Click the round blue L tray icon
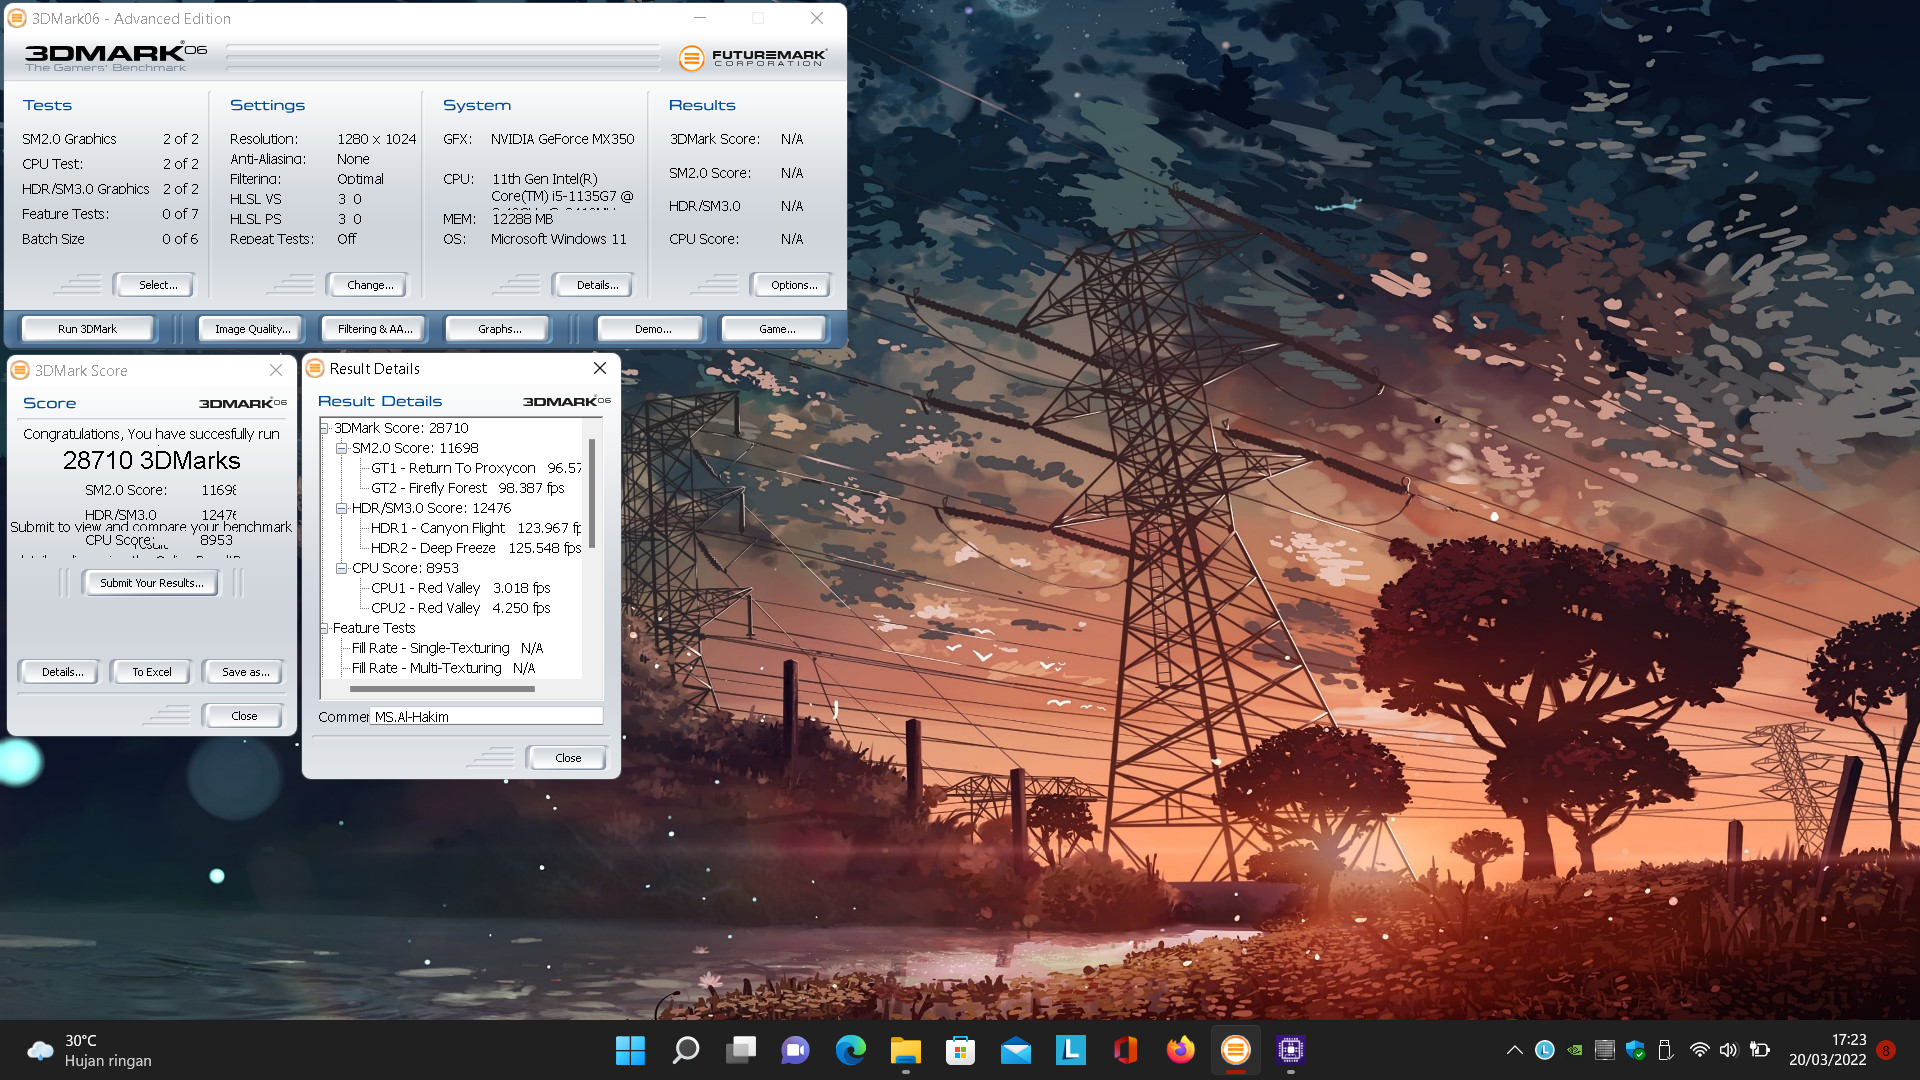The width and height of the screenshot is (1920, 1080). (x=1545, y=1050)
